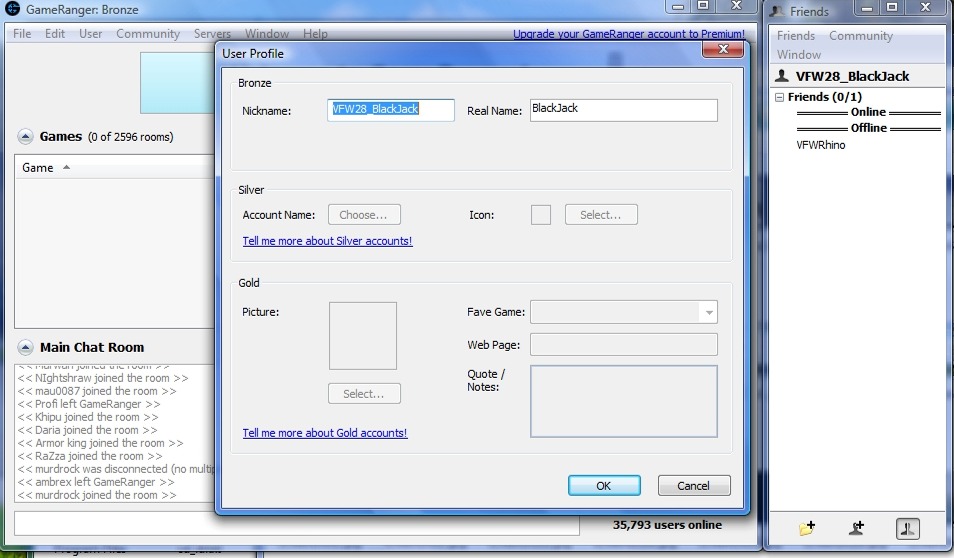This screenshot has height=558, width=954.
Task: Click the user silhouette icon beside VFW28_BlackJack
Action: 782,76
